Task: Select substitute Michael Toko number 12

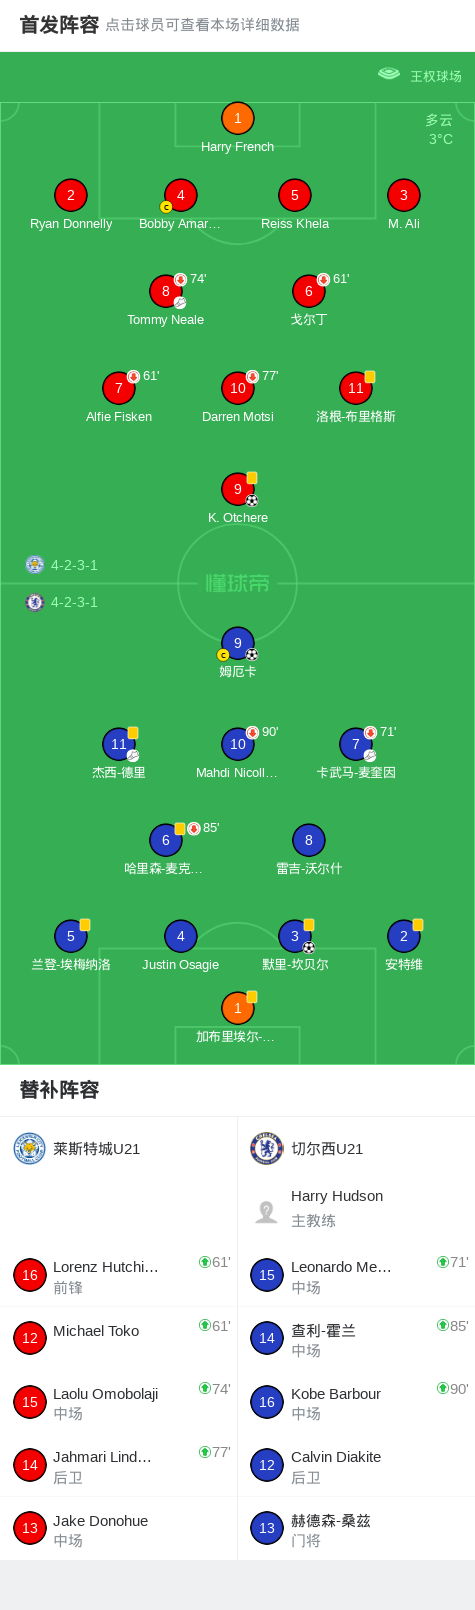Action: [x=119, y=1338]
